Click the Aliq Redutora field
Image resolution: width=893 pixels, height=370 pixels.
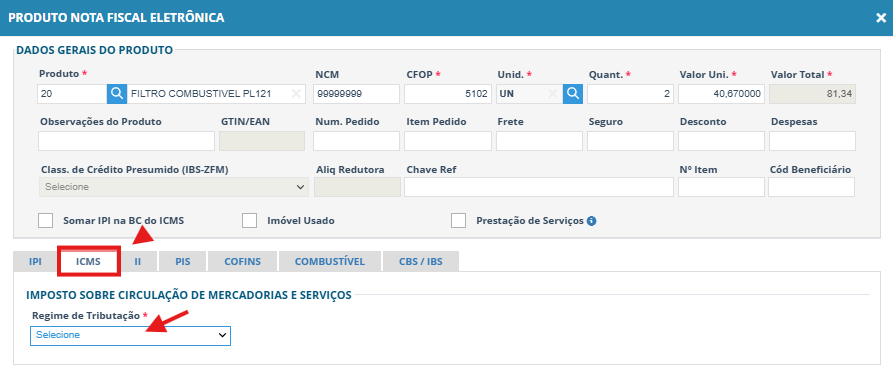[x=357, y=187]
